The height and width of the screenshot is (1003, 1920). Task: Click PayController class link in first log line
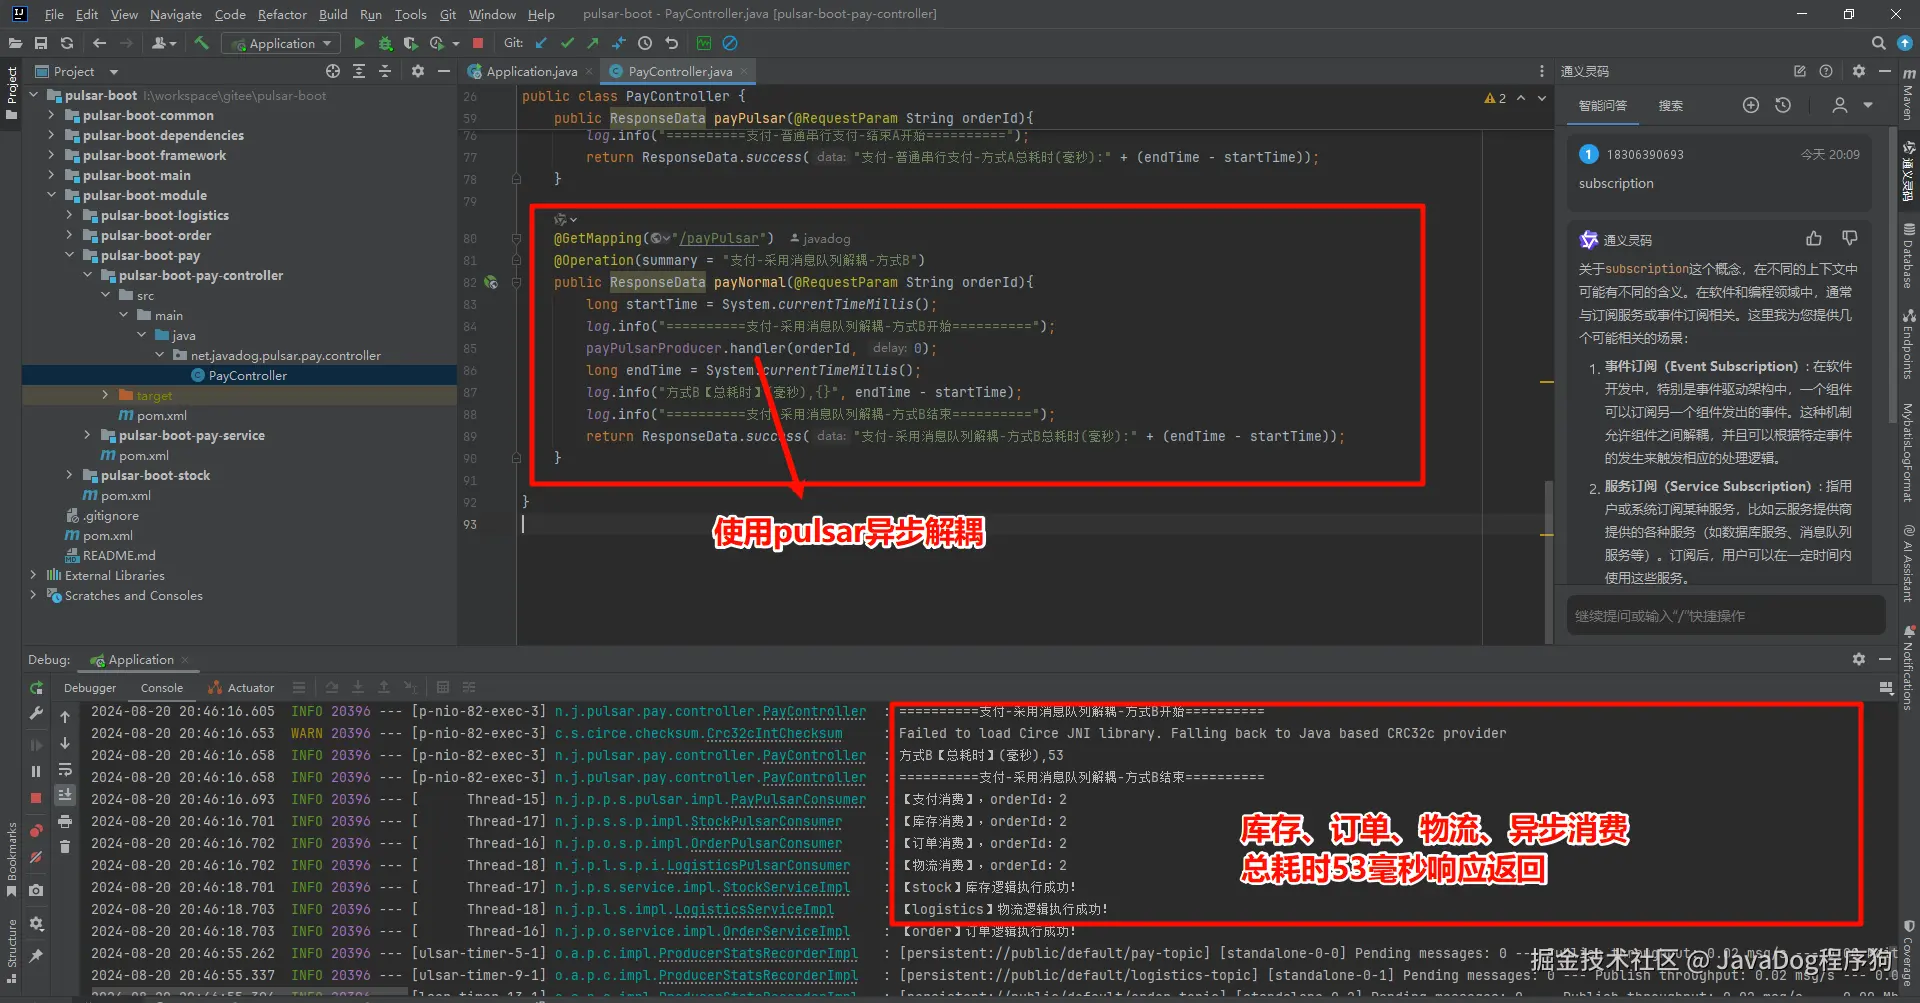(814, 712)
